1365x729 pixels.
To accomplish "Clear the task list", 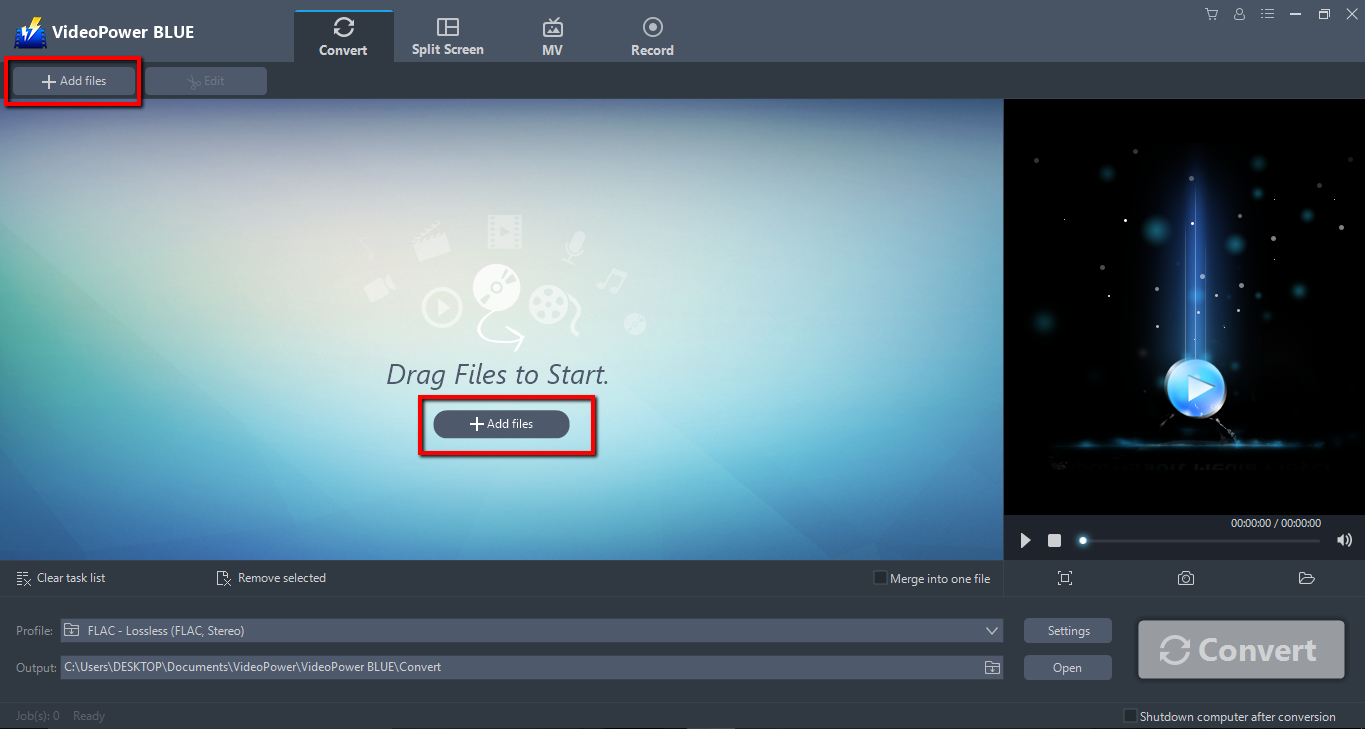I will pyautogui.click(x=60, y=578).
